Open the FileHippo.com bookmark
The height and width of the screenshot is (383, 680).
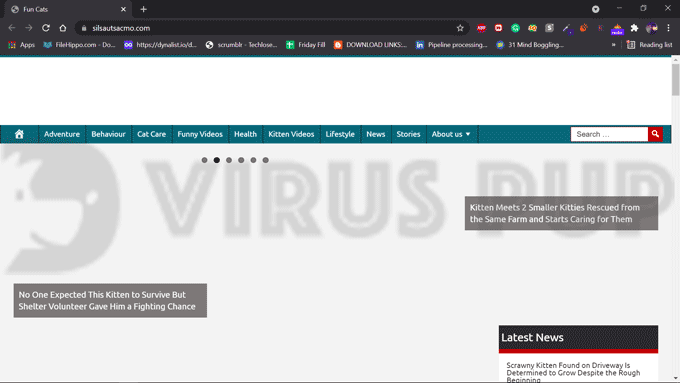(79, 45)
